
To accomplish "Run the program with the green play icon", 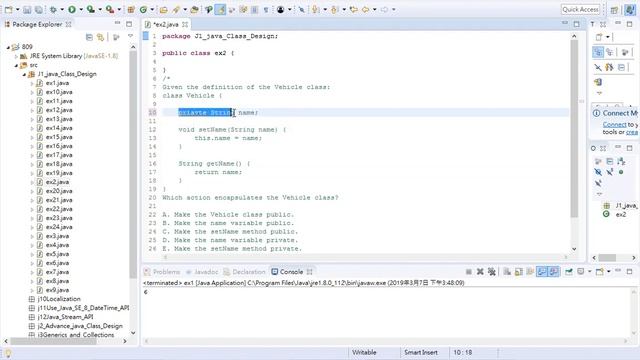I will pyautogui.click(x=72, y=9).
